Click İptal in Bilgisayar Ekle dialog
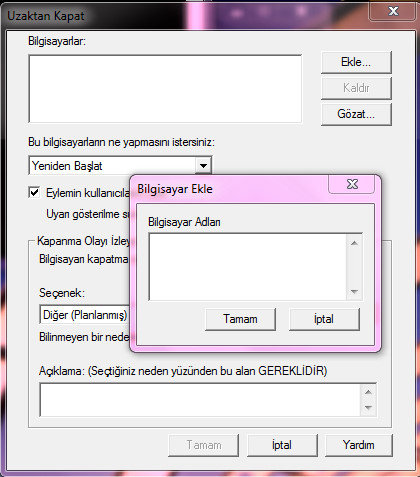420x477 pixels. pyautogui.click(x=324, y=319)
